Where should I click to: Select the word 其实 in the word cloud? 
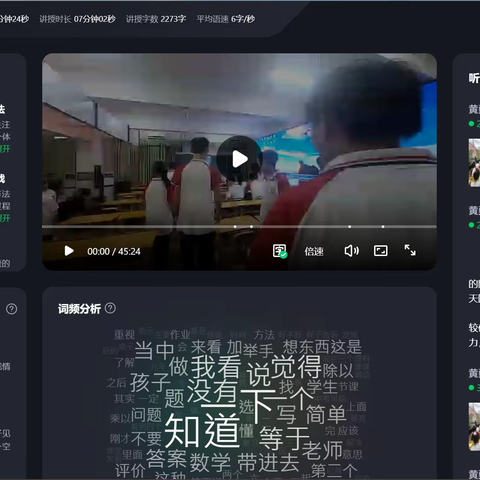click(x=124, y=399)
